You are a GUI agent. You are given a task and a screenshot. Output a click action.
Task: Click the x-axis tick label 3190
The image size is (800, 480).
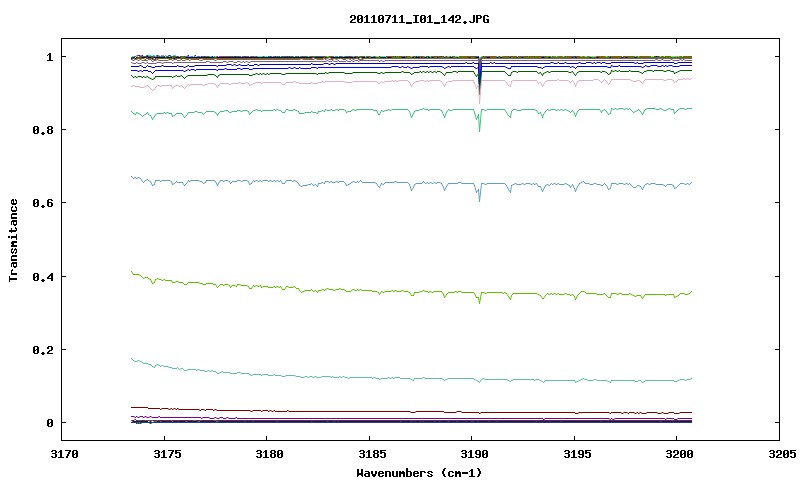474,454
